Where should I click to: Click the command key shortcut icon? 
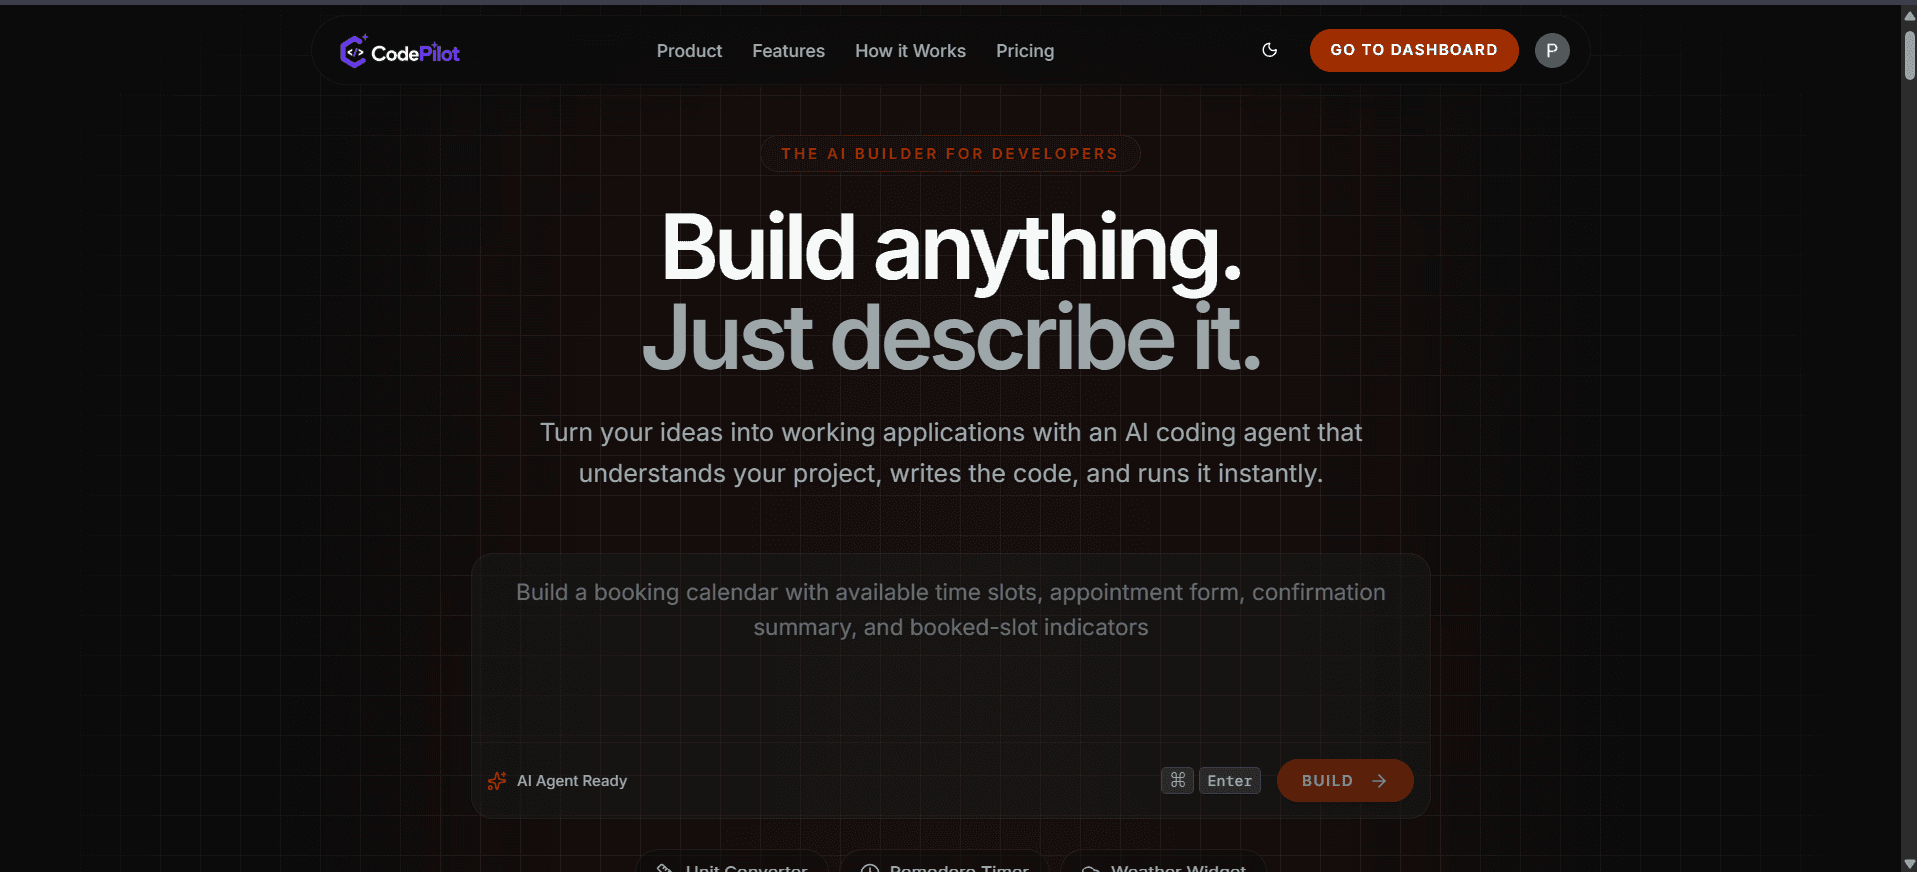pyautogui.click(x=1178, y=780)
